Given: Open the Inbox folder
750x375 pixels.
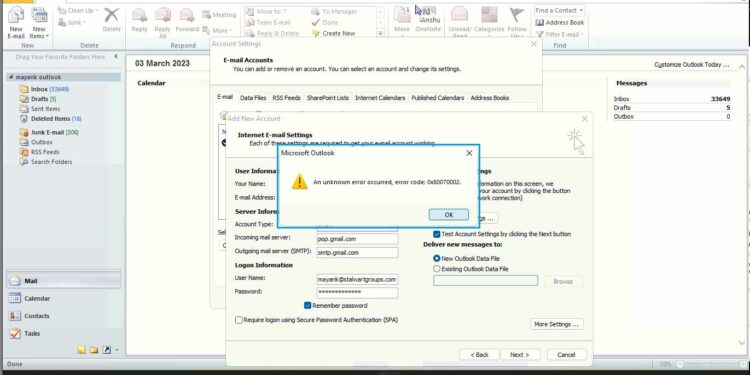Looking at the screenshot, I should [x=44, y=89].
